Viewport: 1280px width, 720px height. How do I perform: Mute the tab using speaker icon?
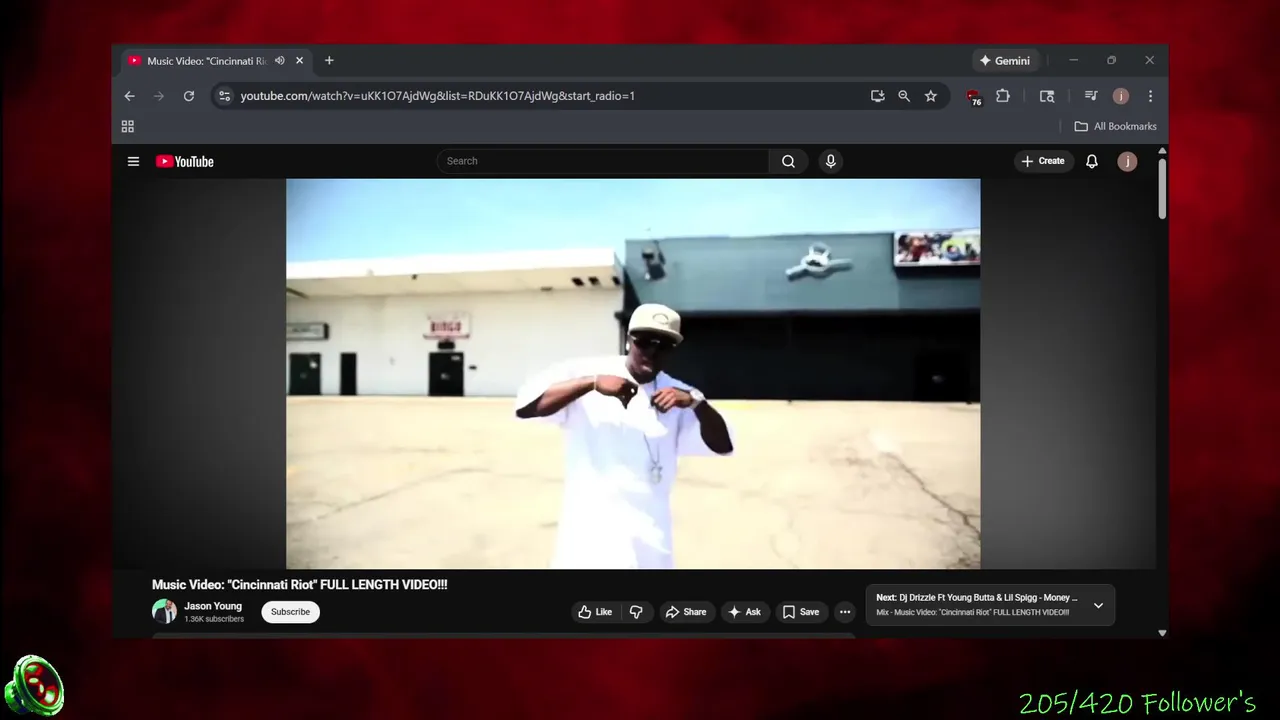pyautogui.click(x=280, y=61)
